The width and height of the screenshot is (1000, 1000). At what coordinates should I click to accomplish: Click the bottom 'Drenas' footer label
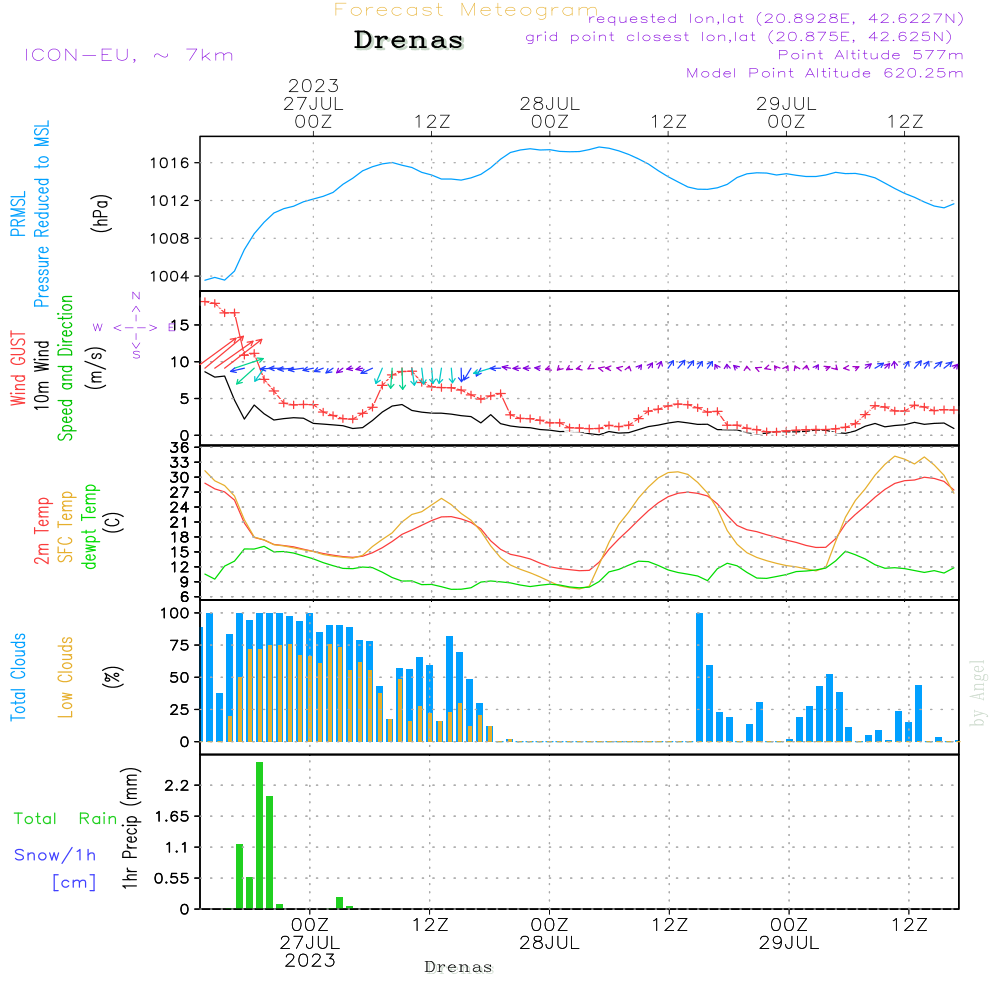tap(459, 967)
